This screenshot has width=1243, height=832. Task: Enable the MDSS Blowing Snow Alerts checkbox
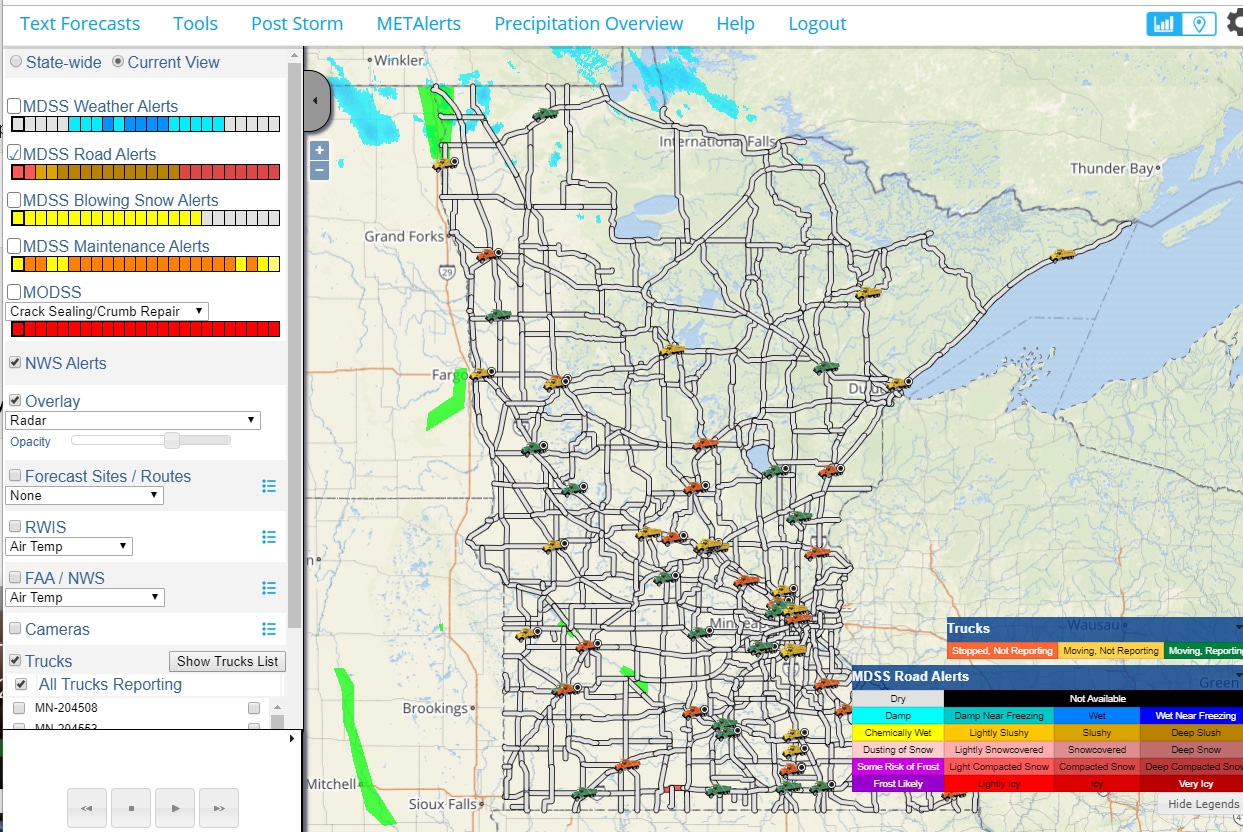coord(15,200)
